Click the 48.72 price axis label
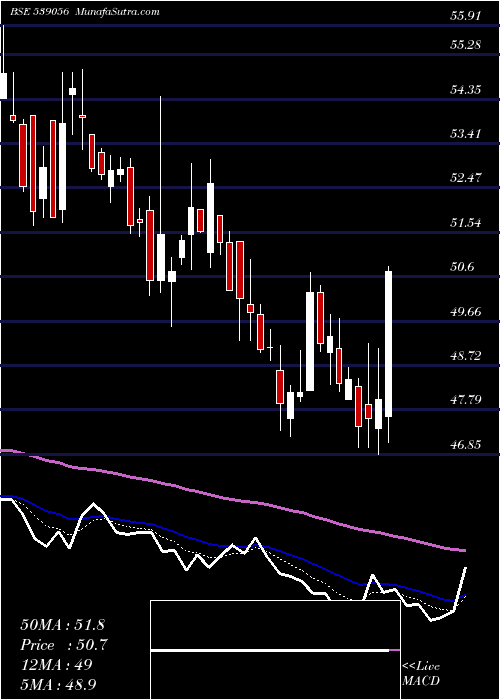 pyautogui.click(x=466, y=356)
